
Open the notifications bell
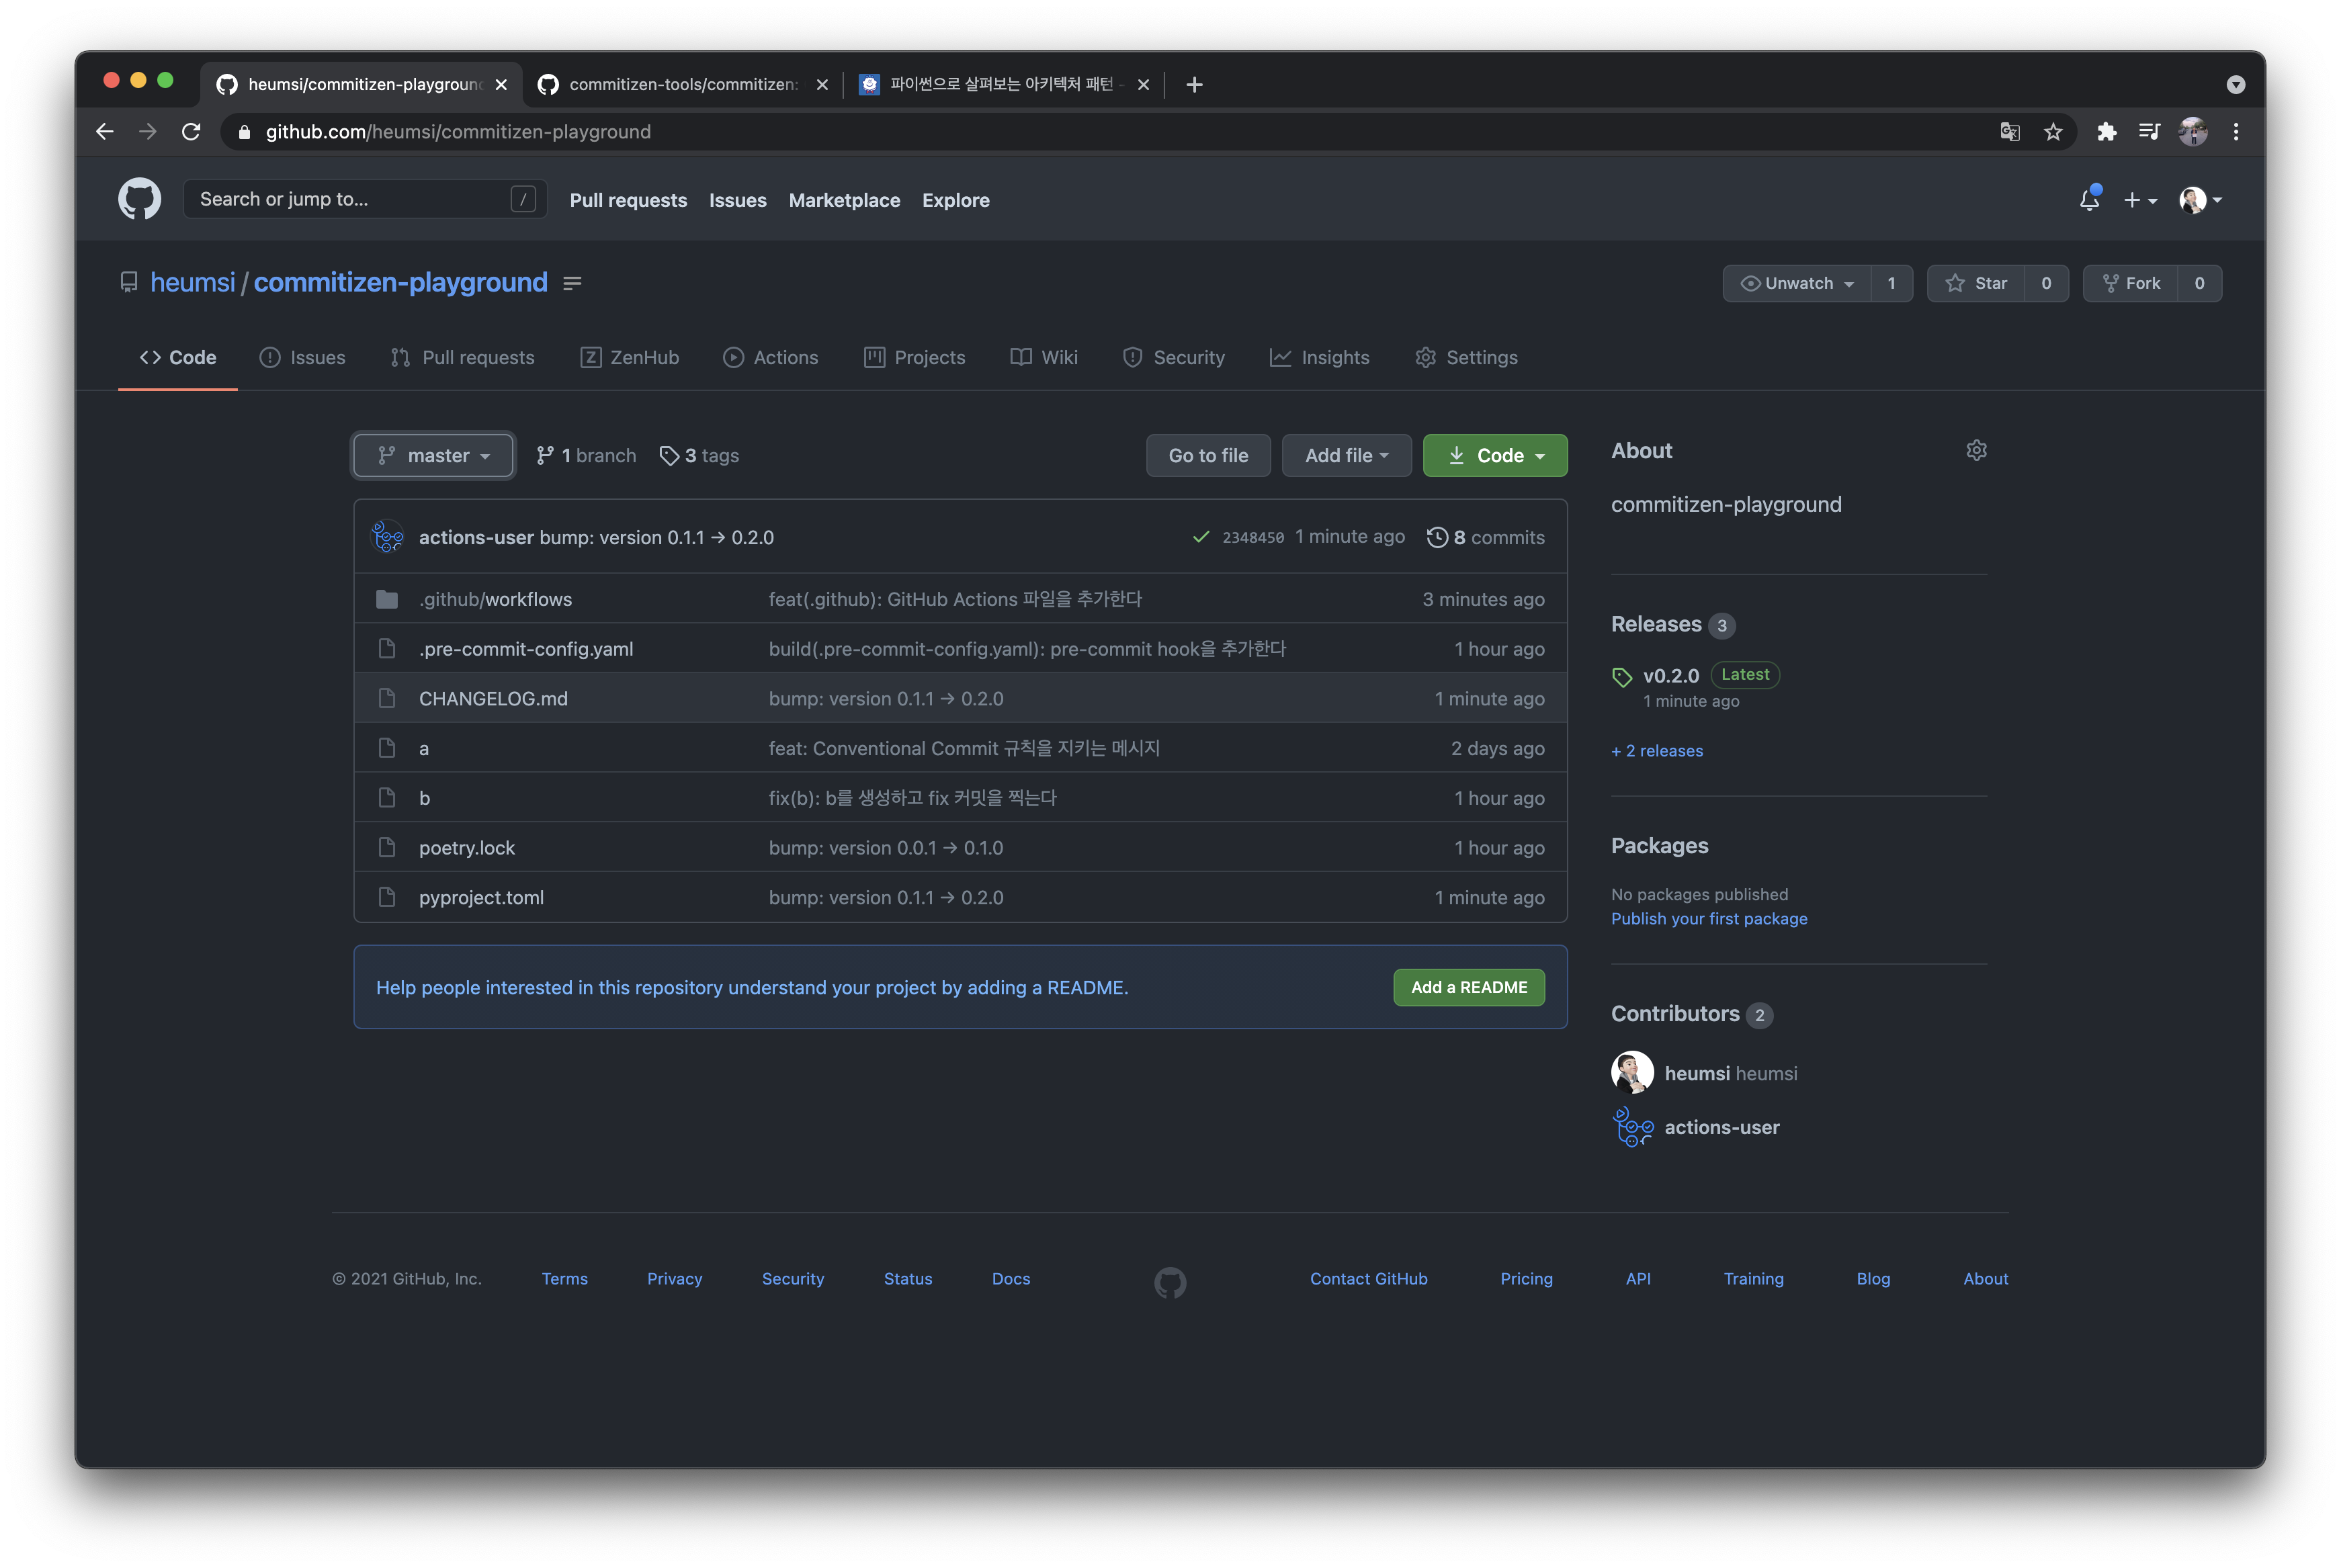[2089, 199]
